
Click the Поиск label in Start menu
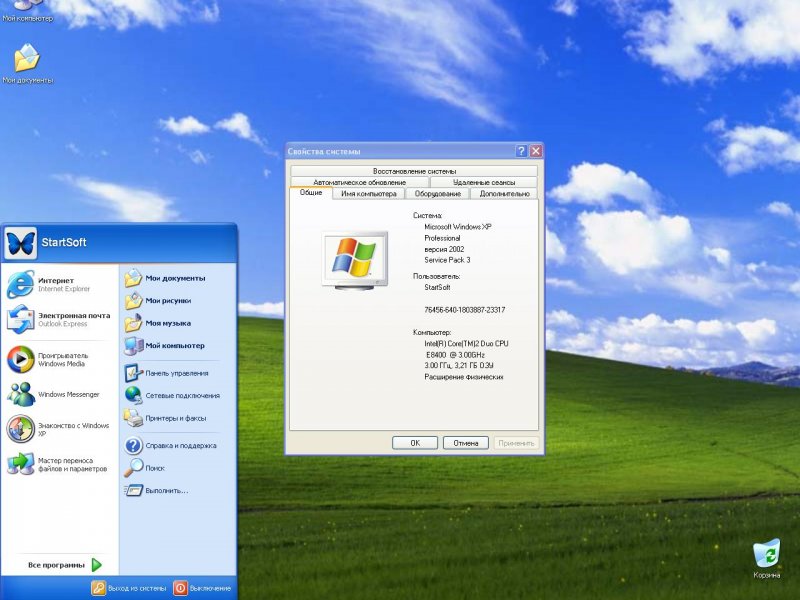155,468
